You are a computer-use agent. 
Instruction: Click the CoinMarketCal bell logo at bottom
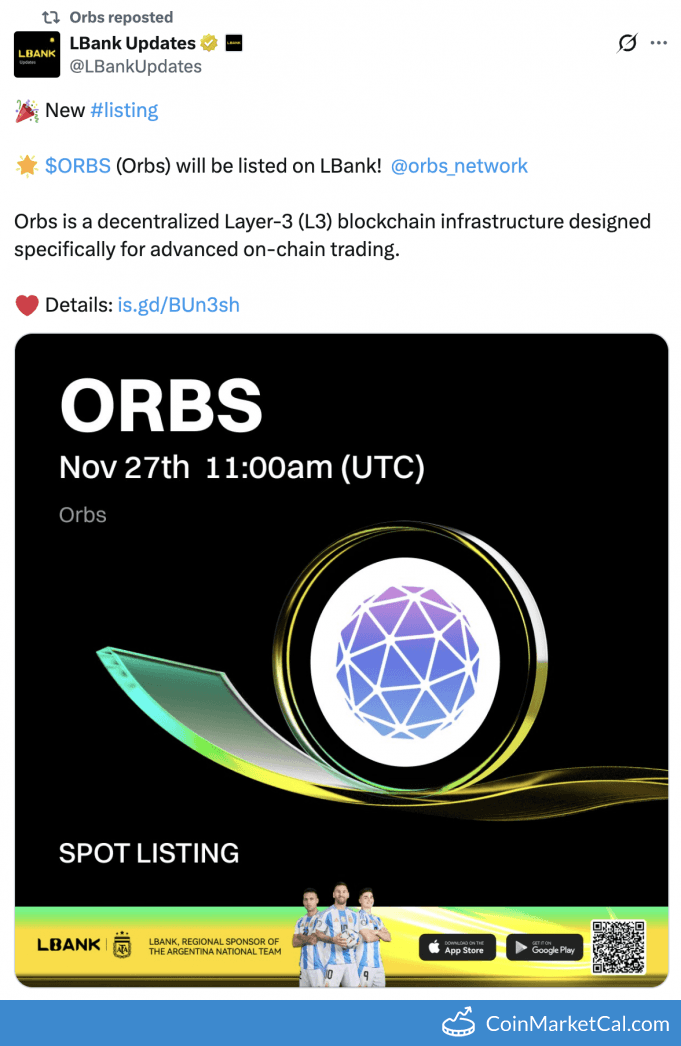click(459, 1024)
